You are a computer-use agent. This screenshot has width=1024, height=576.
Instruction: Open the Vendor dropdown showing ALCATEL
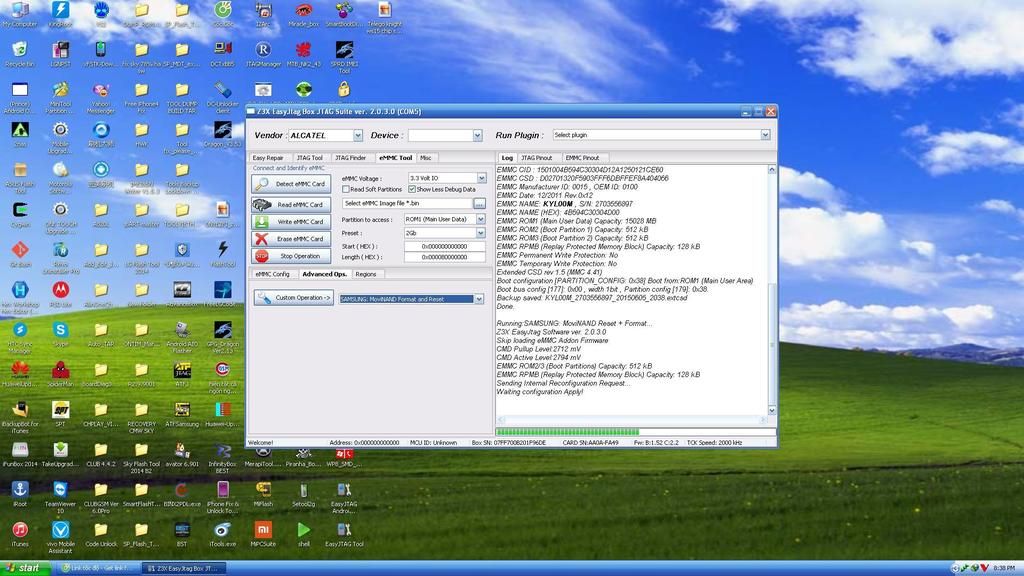click(x=358, y=135)
